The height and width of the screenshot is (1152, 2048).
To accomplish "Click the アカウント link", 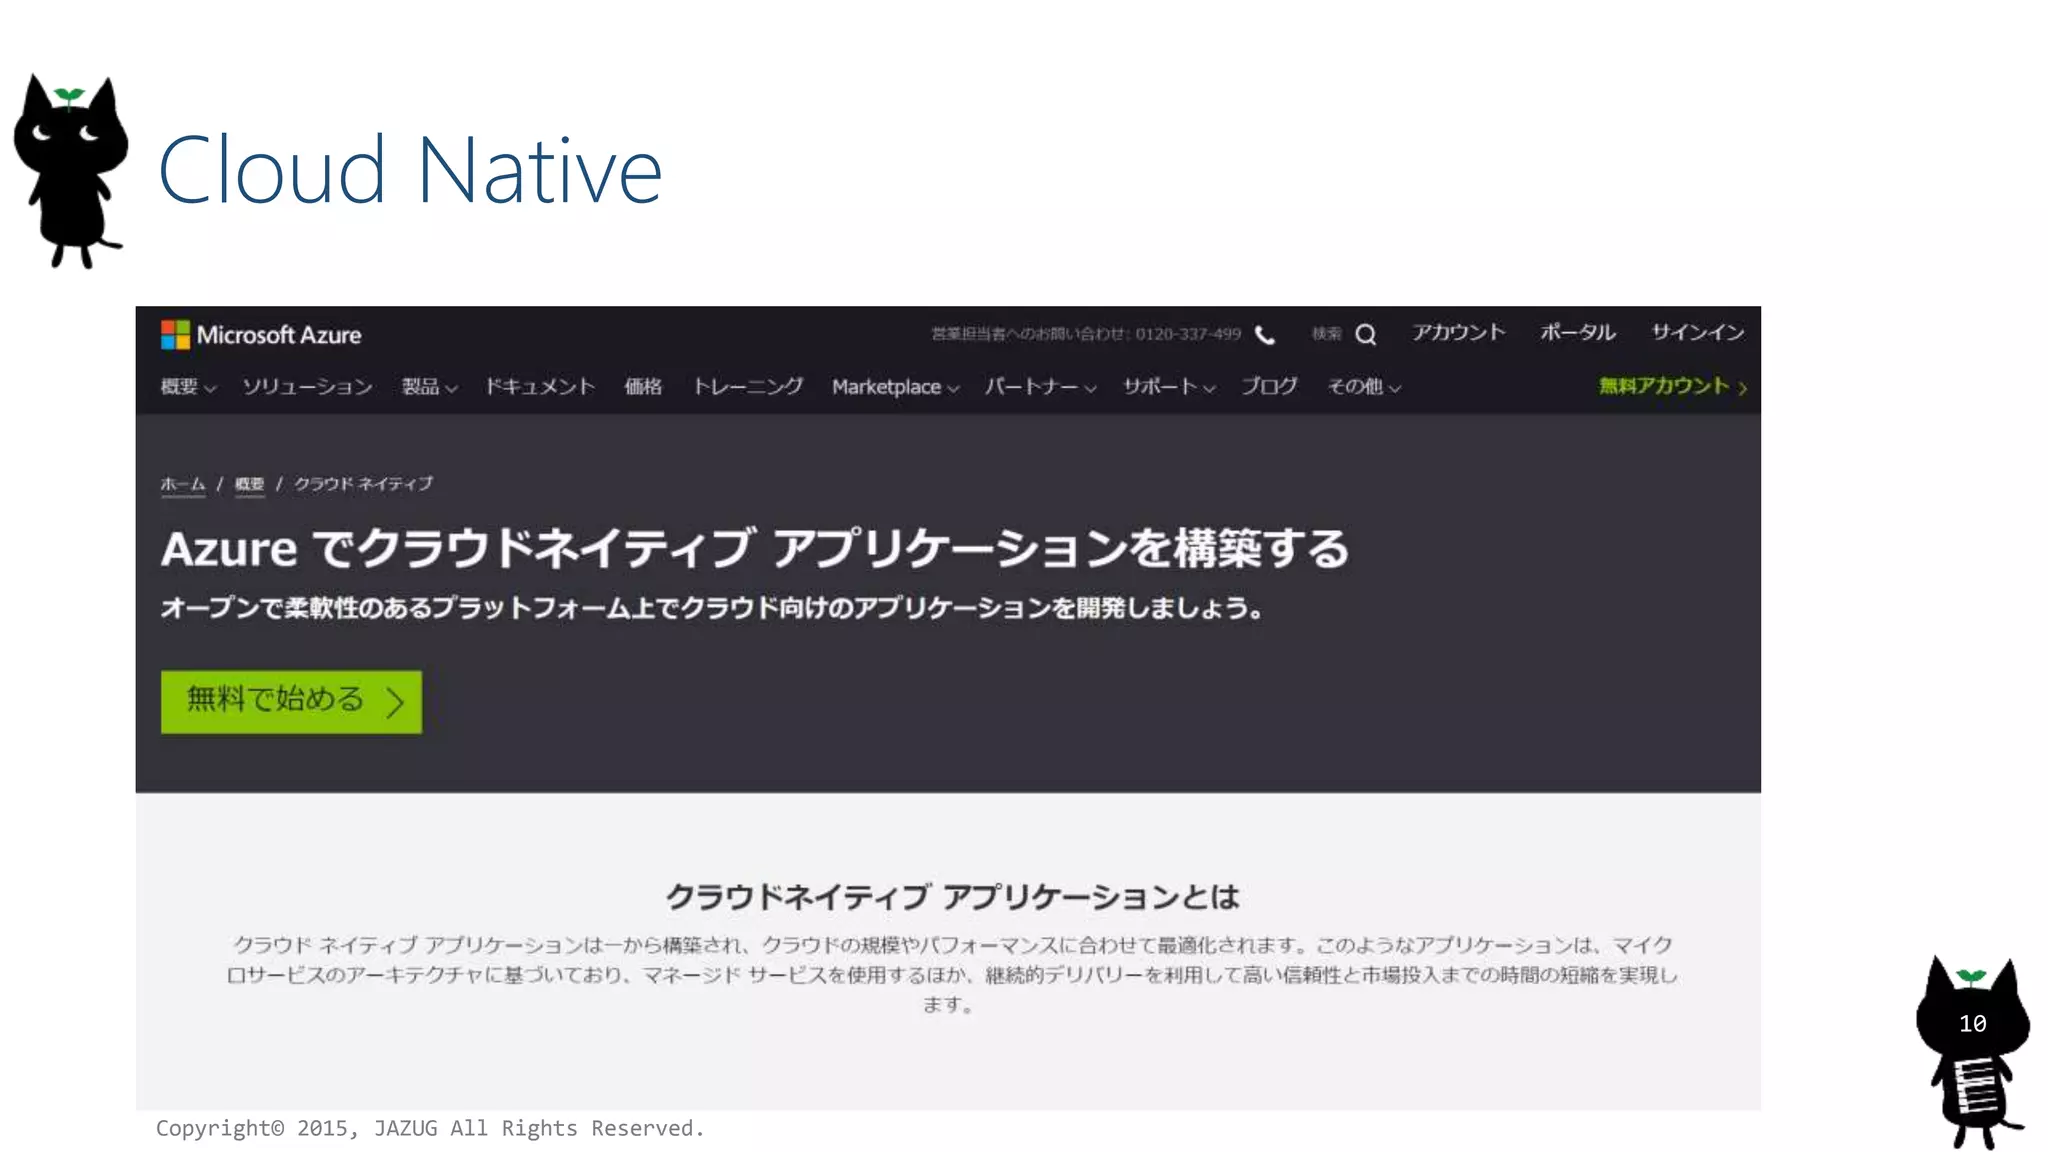I will click(x=1458, y=333).
